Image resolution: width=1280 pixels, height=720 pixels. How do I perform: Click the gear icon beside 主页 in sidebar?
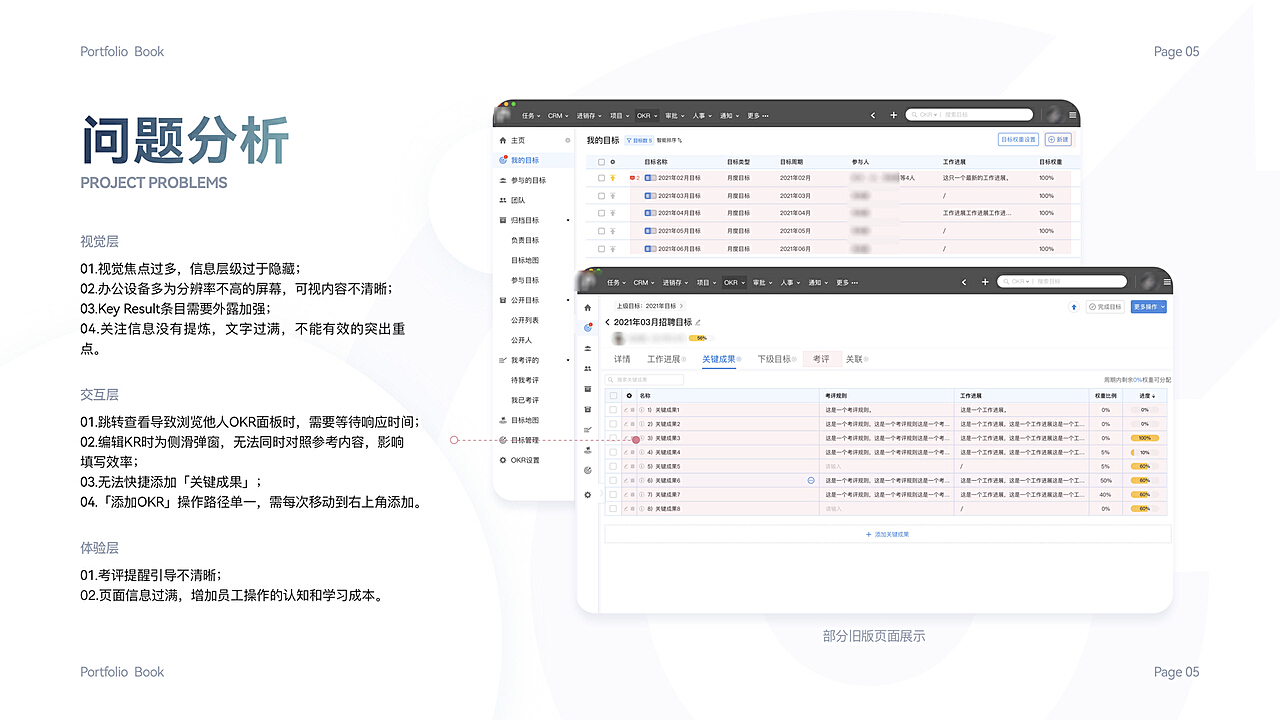click(568, 140)
